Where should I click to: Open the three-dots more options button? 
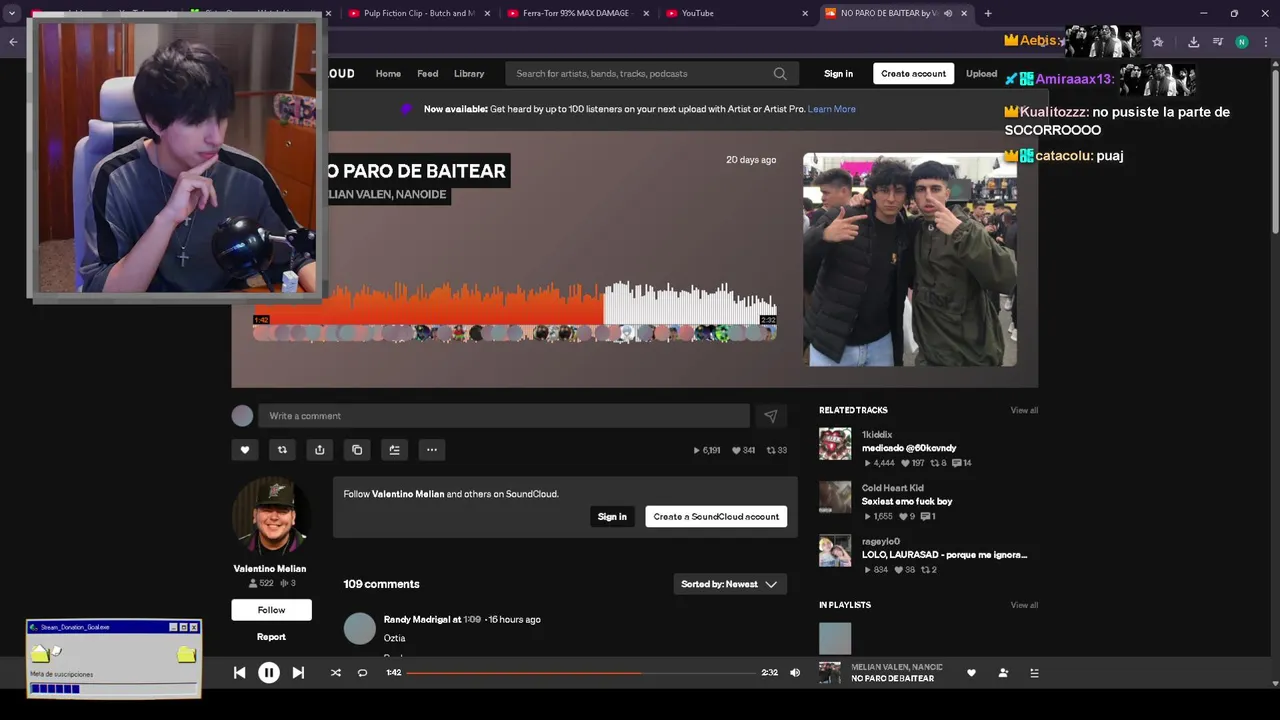[432, 450]
